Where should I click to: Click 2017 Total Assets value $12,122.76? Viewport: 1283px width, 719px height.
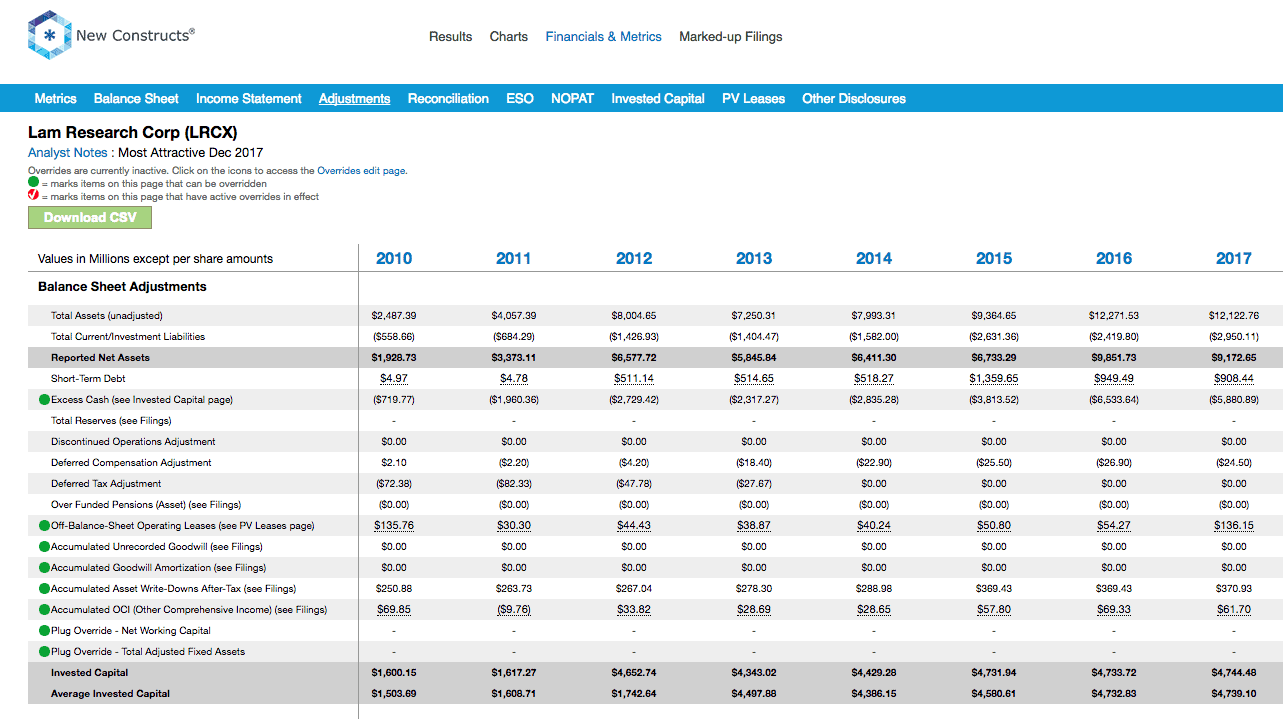[x=1234, y=316]
